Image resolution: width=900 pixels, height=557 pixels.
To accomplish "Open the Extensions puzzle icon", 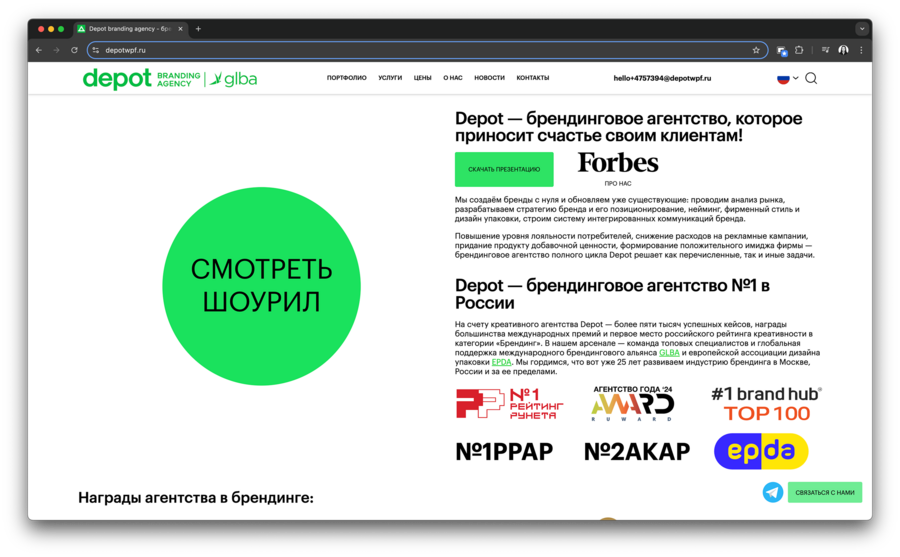I will tap(799, 51).
